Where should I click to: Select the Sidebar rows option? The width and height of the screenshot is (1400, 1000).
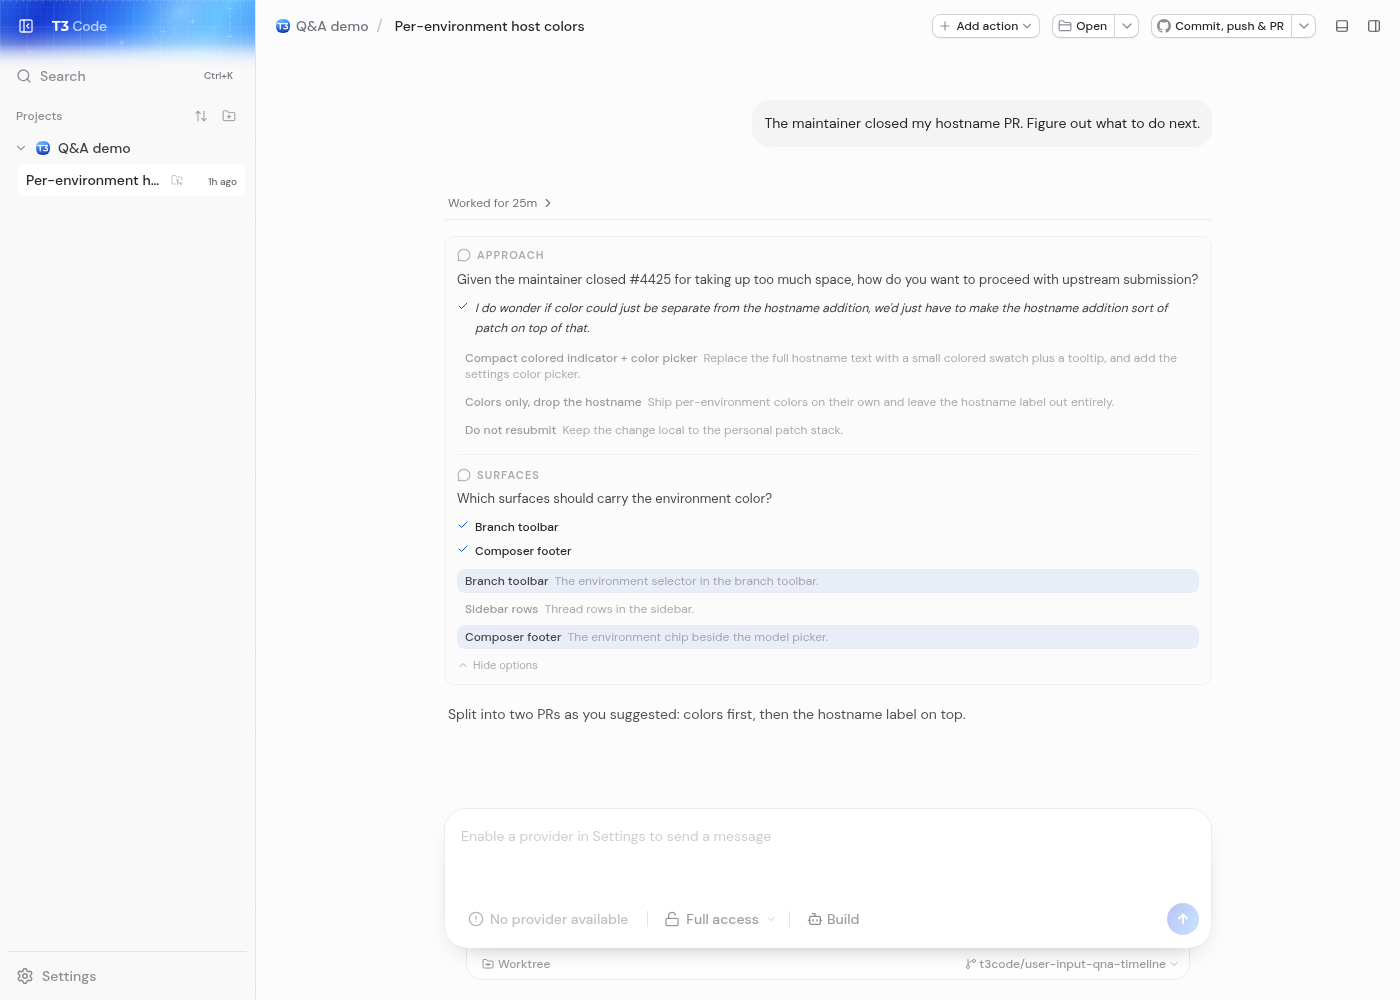(828, 609)
